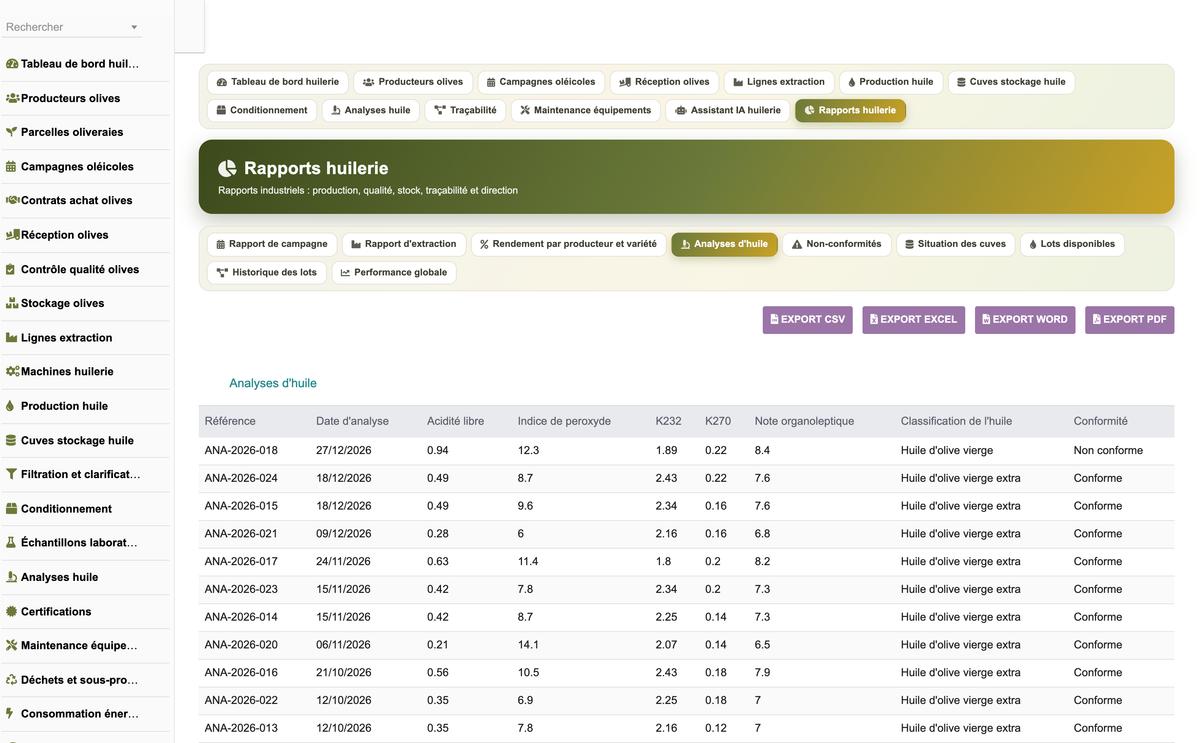Viewport: 1200px width, 743px height.
Task: Click Stockage olives boxes icon
Action: (x=12, y=303)
